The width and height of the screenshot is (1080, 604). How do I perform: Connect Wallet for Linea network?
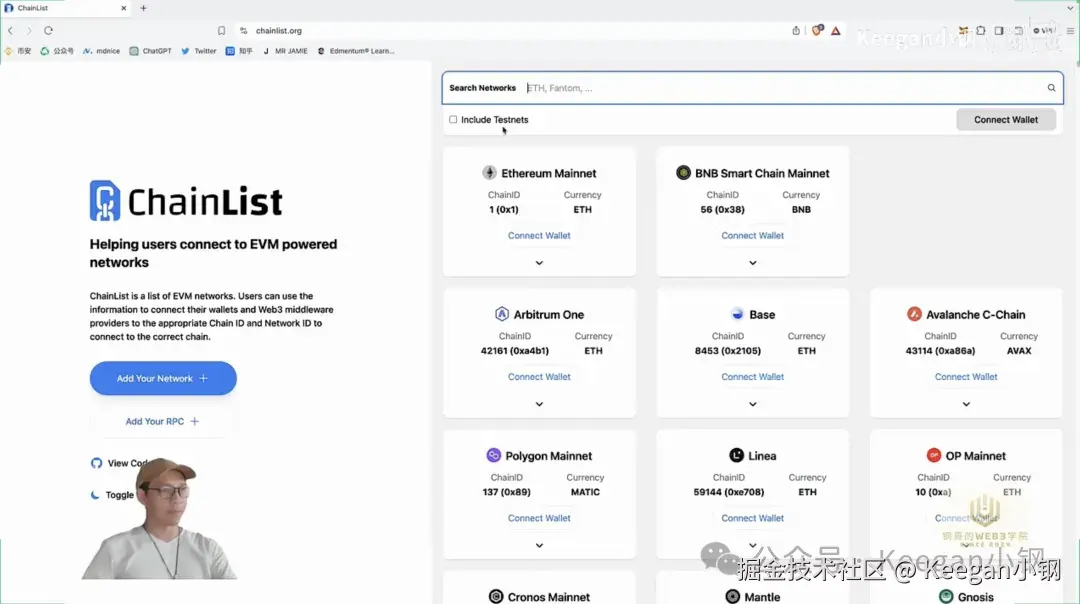point(753,518)
